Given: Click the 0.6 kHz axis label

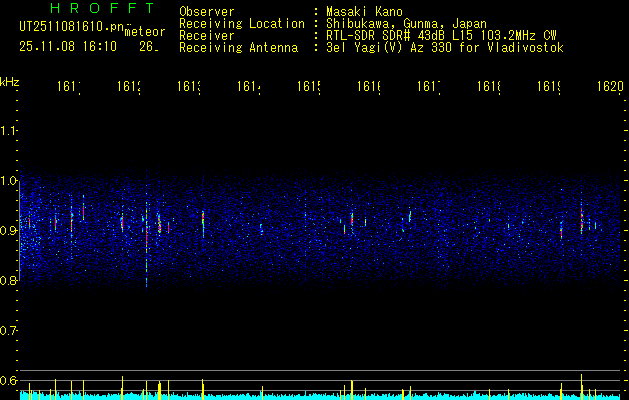Looking at the screenshot, I should (x=8, y=380).
